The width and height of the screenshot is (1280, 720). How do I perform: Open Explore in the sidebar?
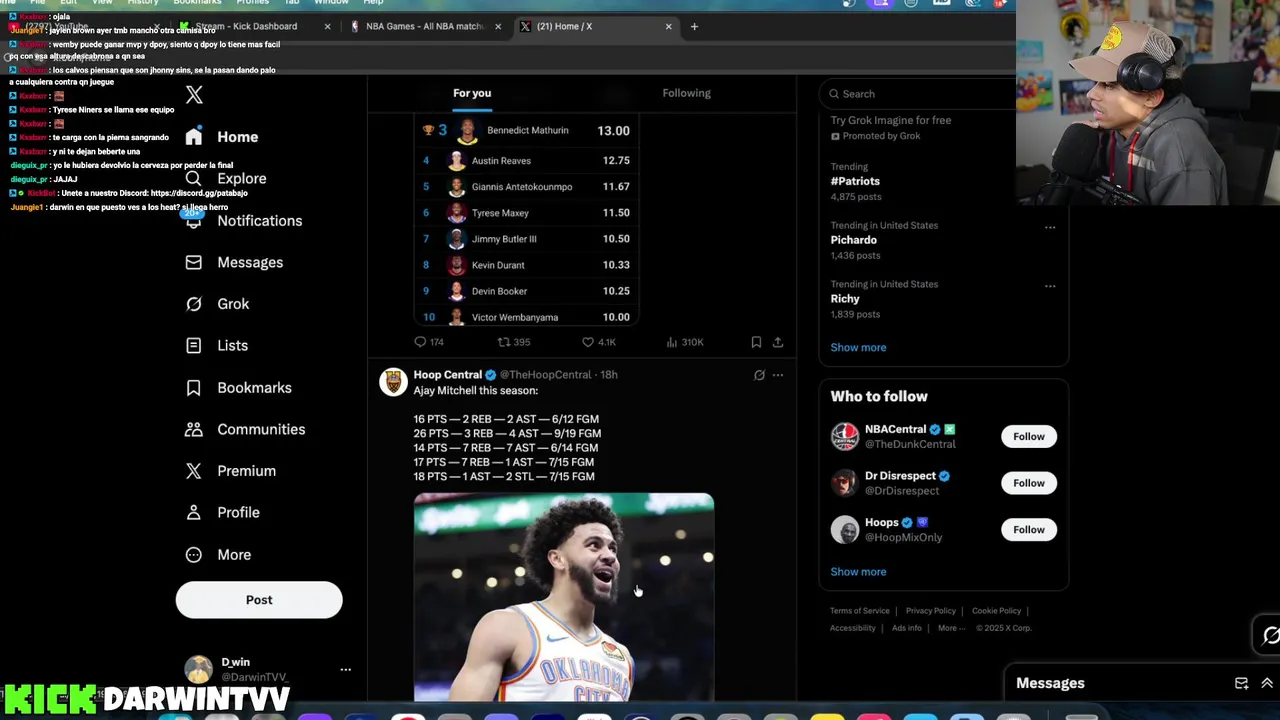(226, 179)
